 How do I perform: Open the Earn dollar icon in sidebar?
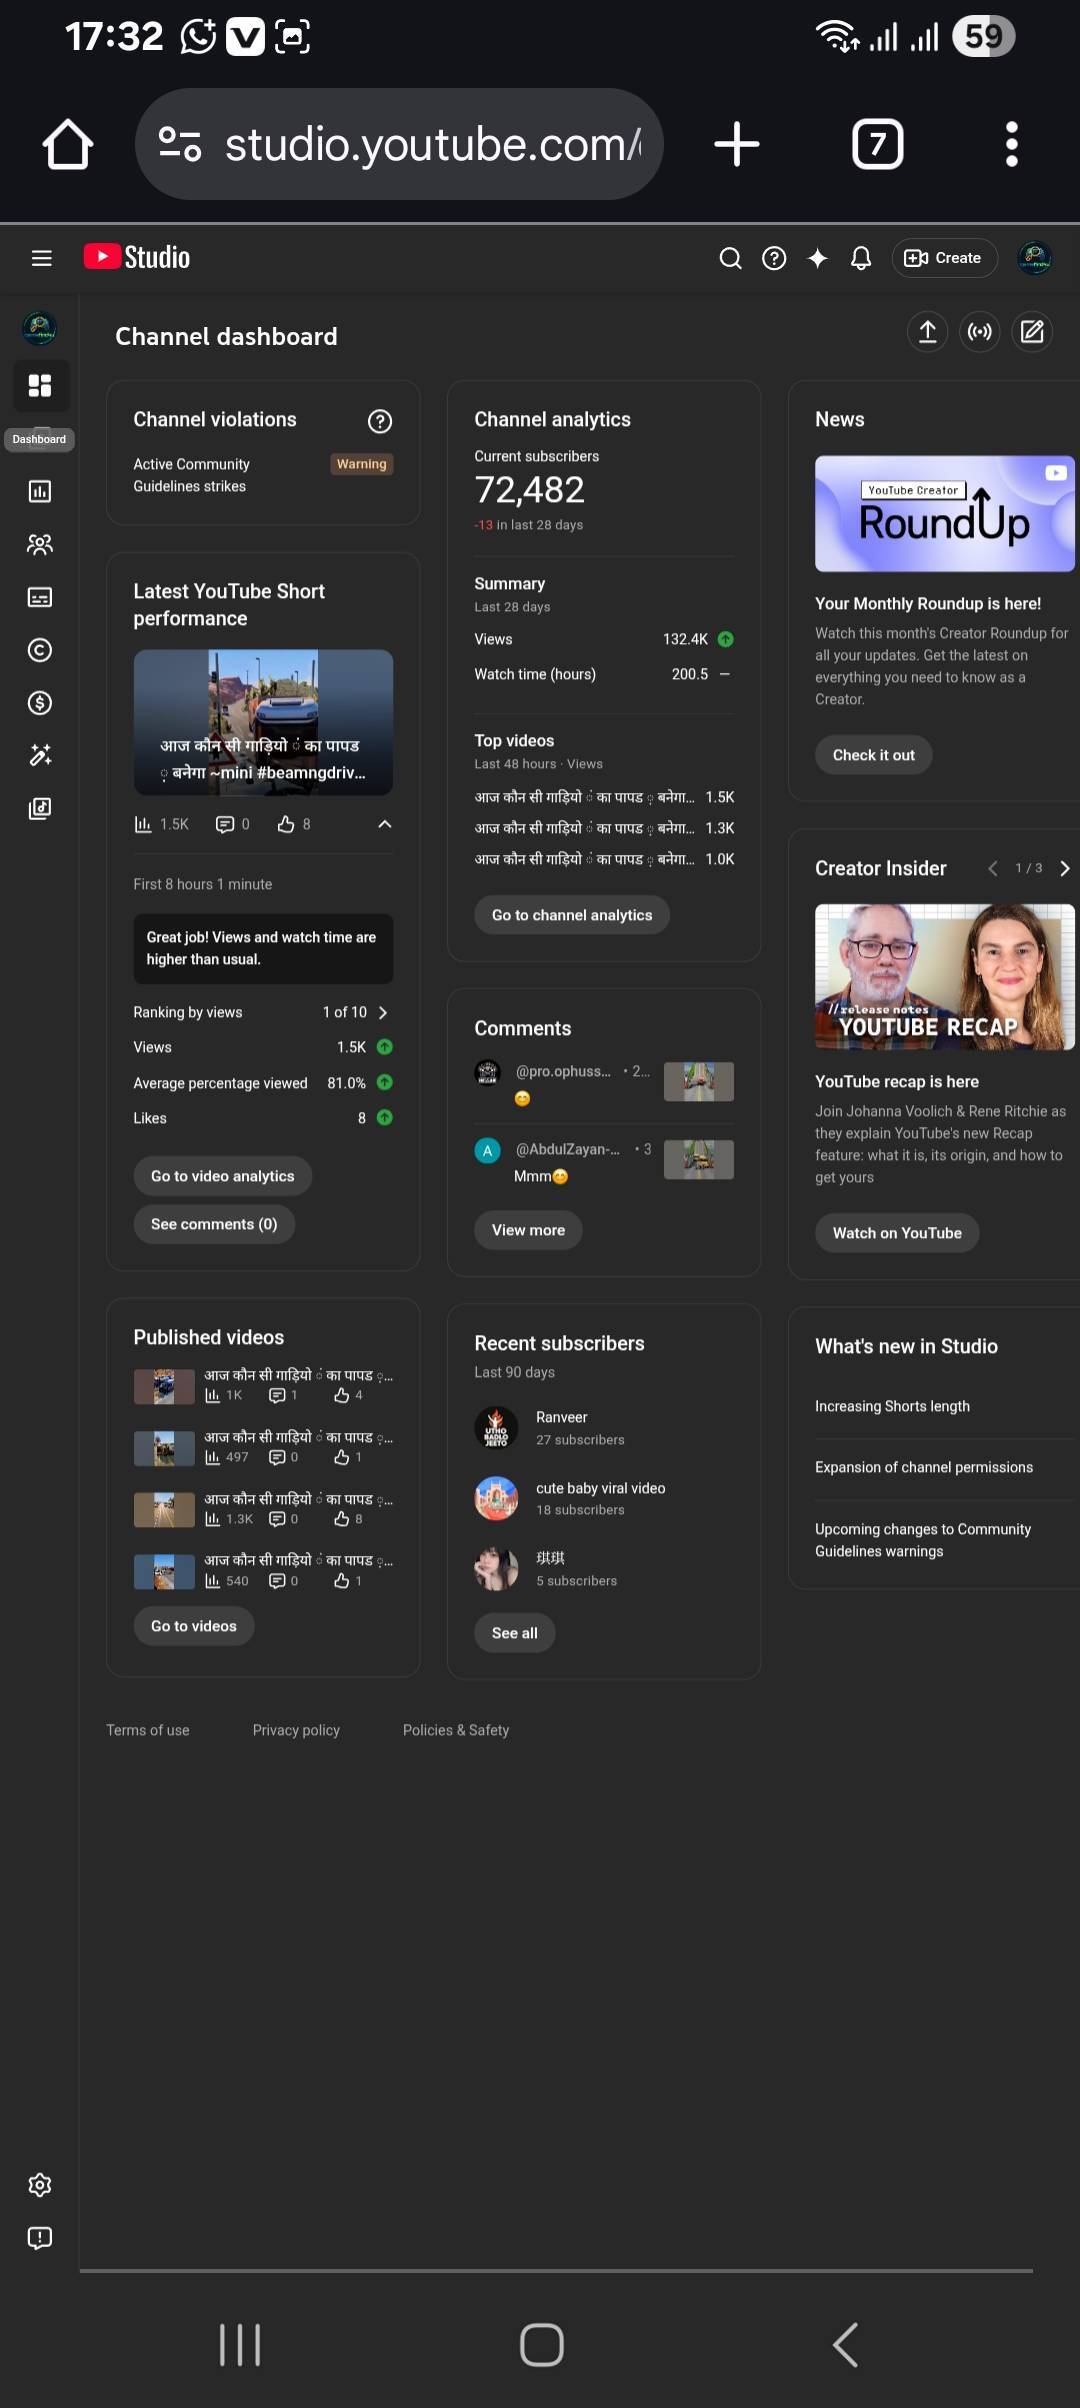pyautogui.click(x=40, y=703)
